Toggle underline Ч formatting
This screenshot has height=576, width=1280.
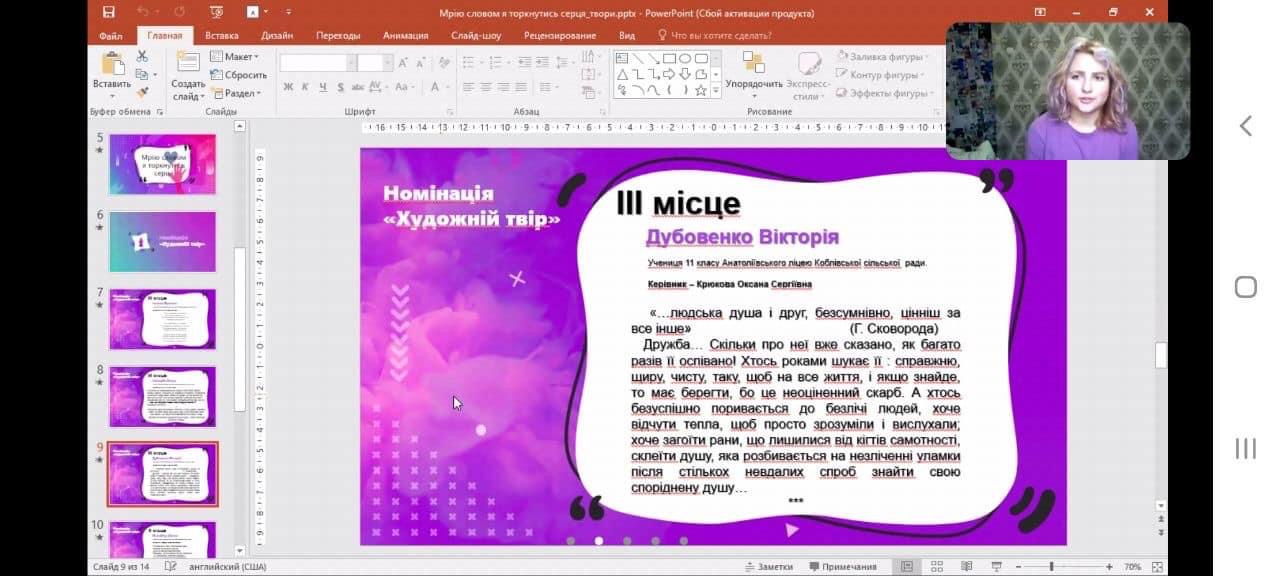click(x=324, y=87)
